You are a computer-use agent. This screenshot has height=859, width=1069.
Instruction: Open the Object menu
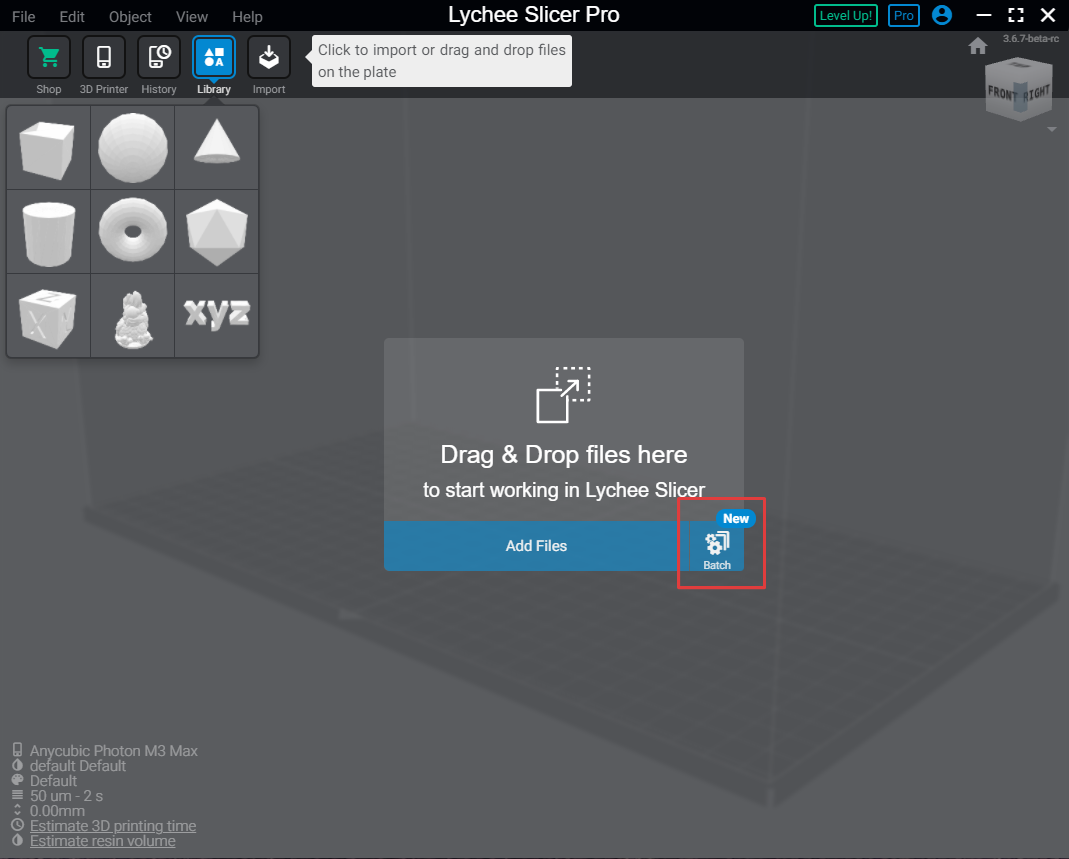(130, 16)
